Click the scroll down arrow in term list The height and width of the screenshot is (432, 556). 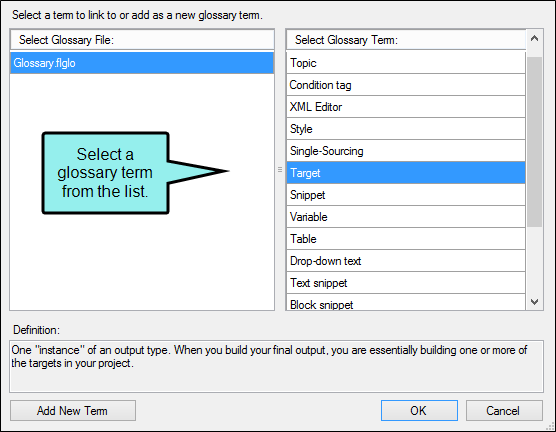pyautogui.click(x=534, y=302)
